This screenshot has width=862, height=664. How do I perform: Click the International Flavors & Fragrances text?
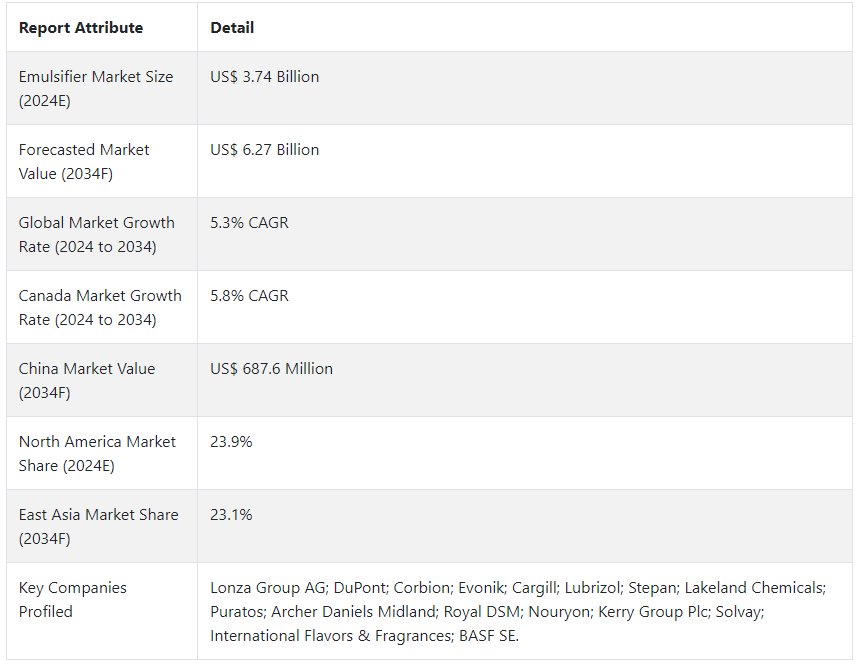coord(331,636)
